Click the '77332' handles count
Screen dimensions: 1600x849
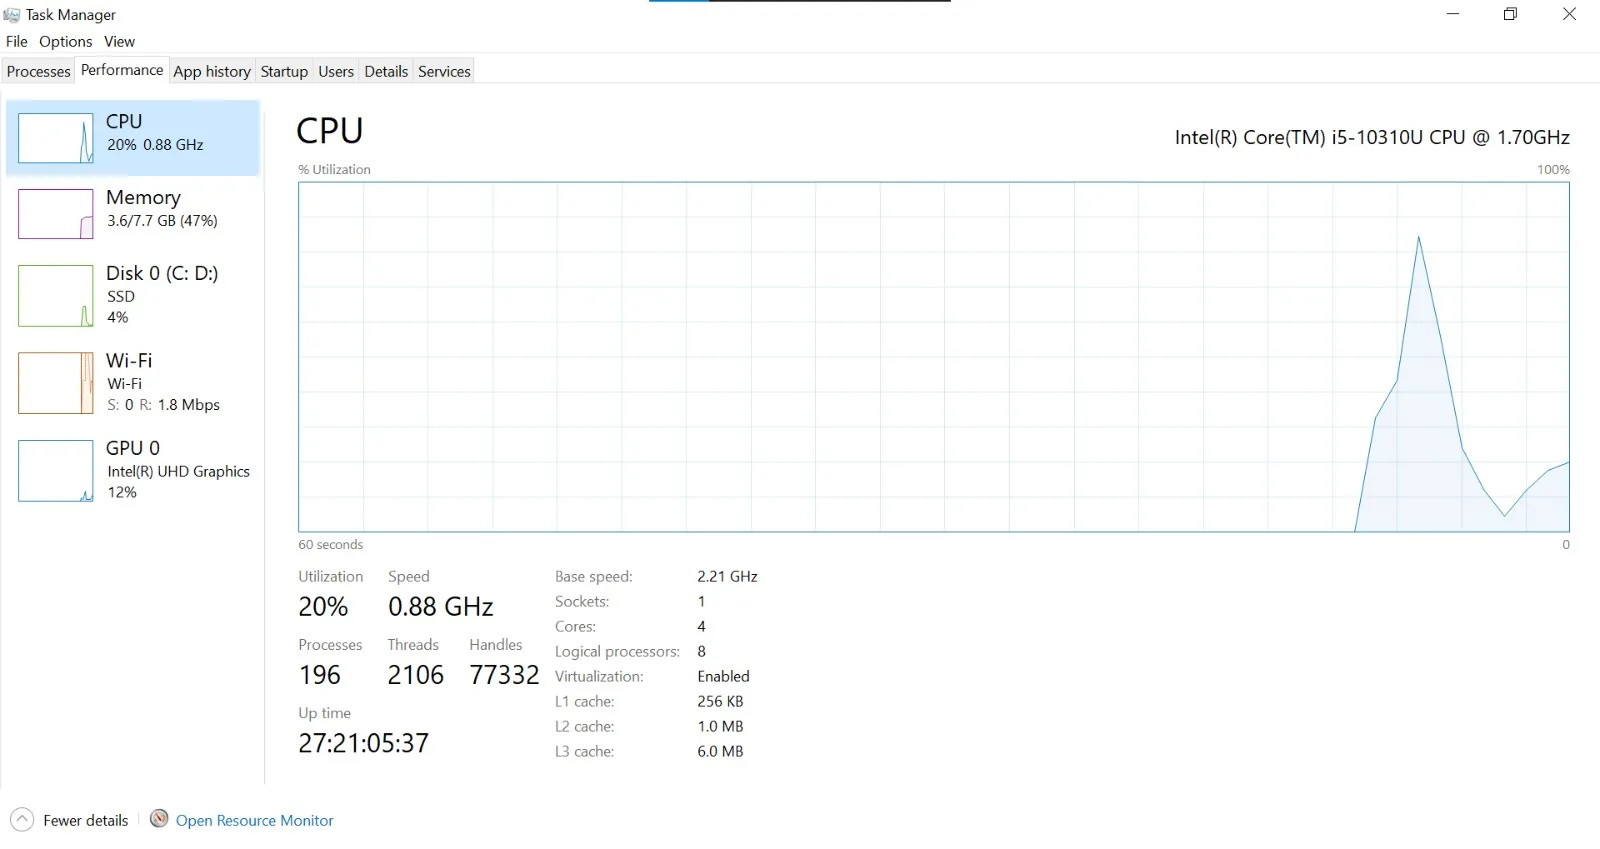505,675
